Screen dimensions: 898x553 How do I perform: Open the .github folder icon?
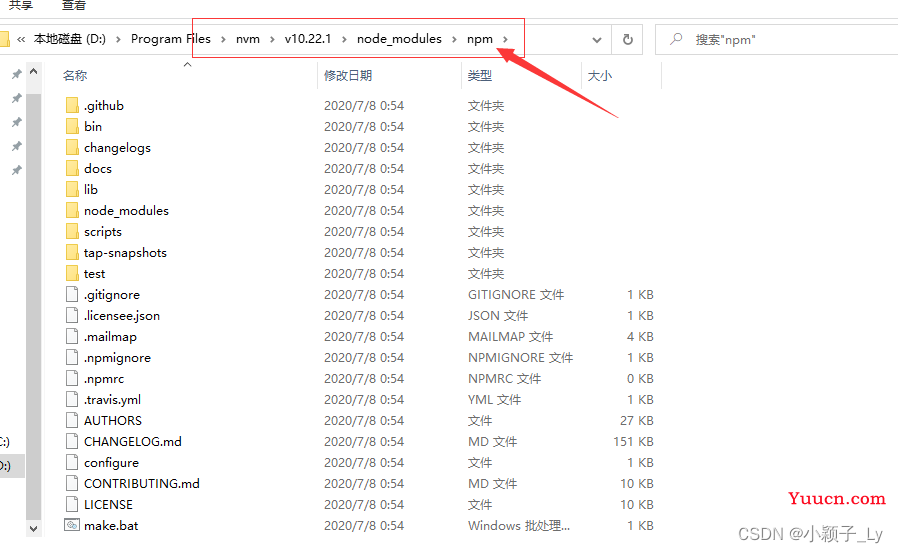click(72, 105)
